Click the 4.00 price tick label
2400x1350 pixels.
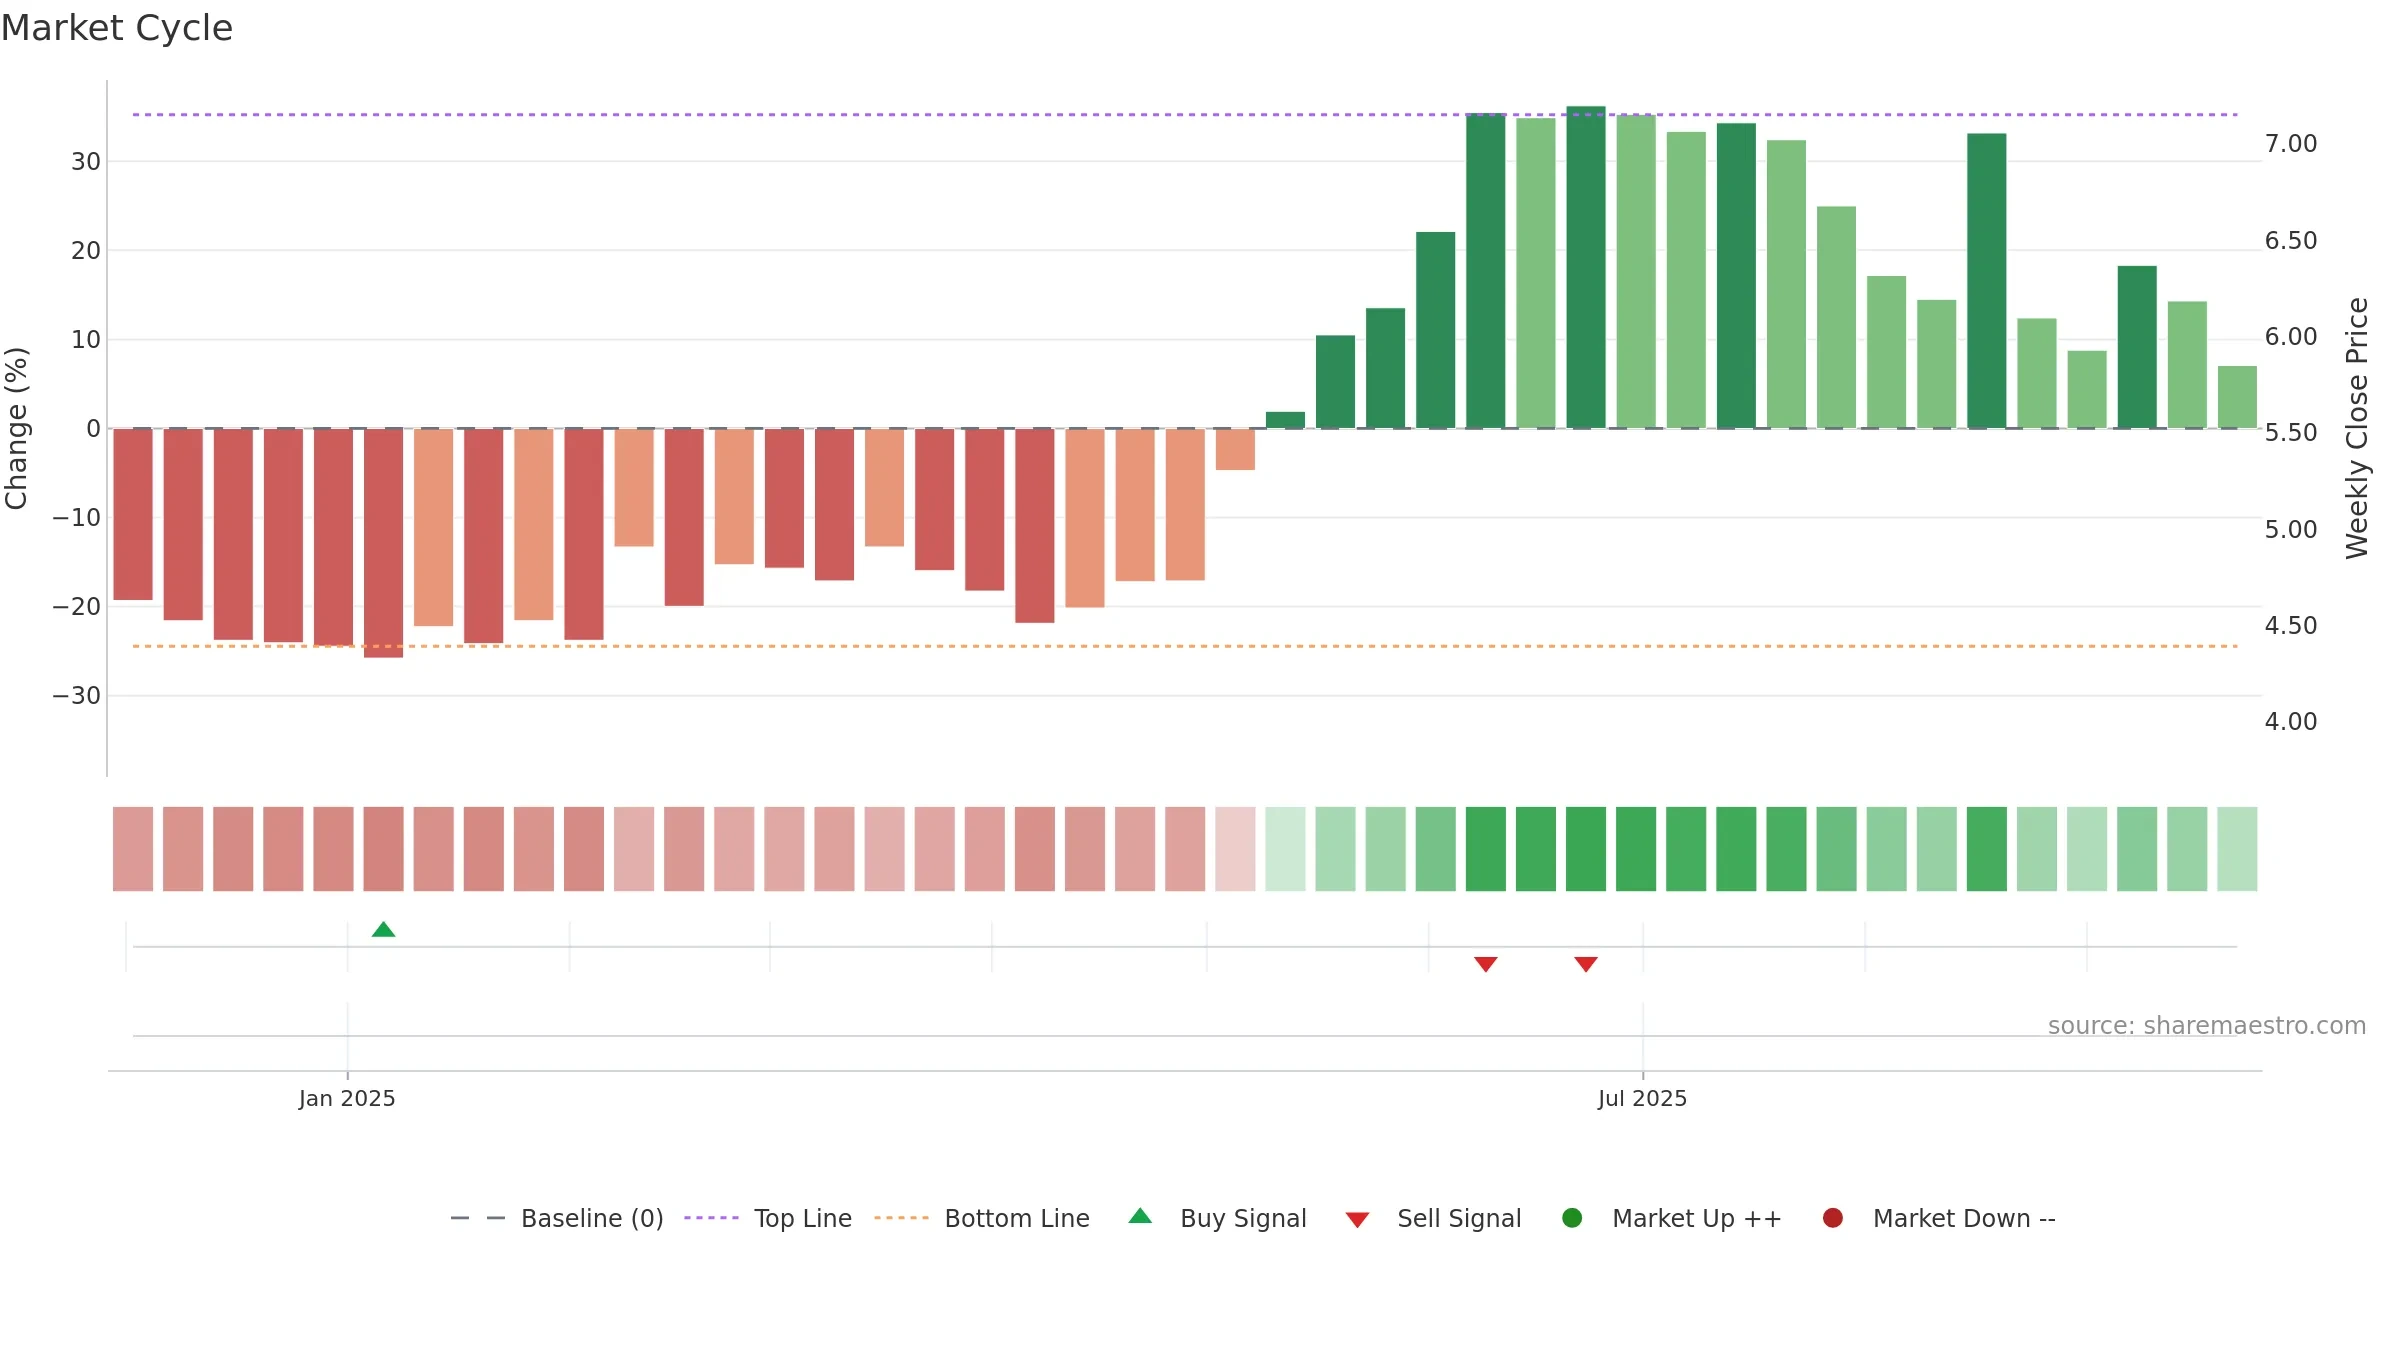coord(2291,722)
